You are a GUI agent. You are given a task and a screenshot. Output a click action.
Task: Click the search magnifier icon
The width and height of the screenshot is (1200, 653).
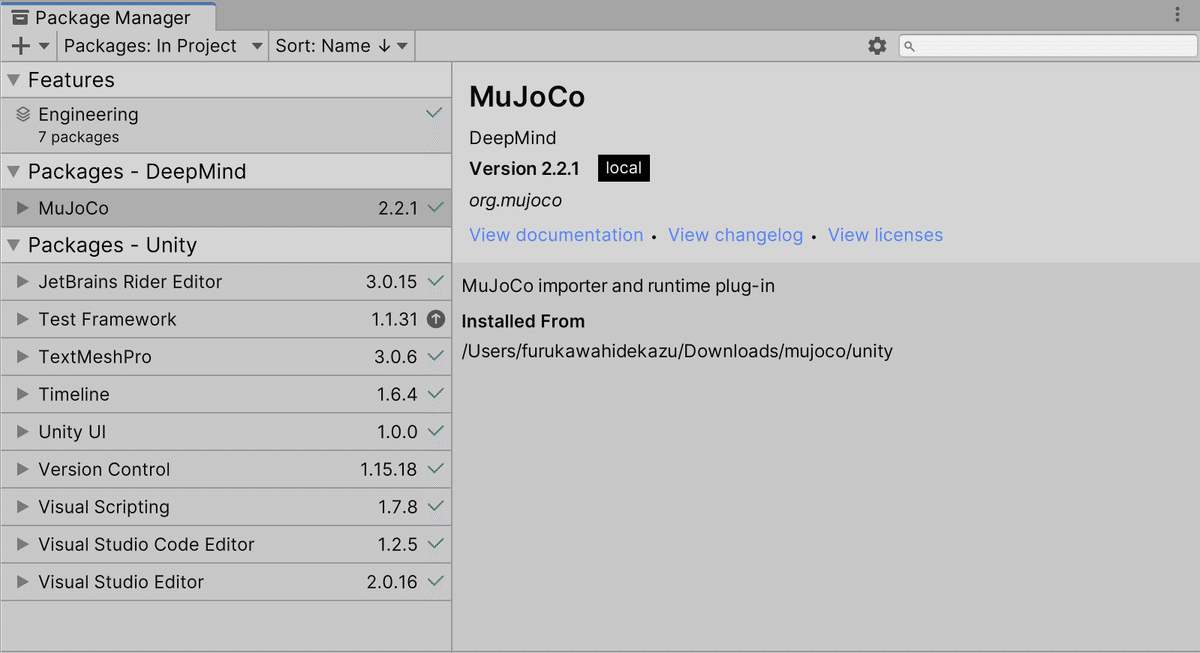coord(908,45)
